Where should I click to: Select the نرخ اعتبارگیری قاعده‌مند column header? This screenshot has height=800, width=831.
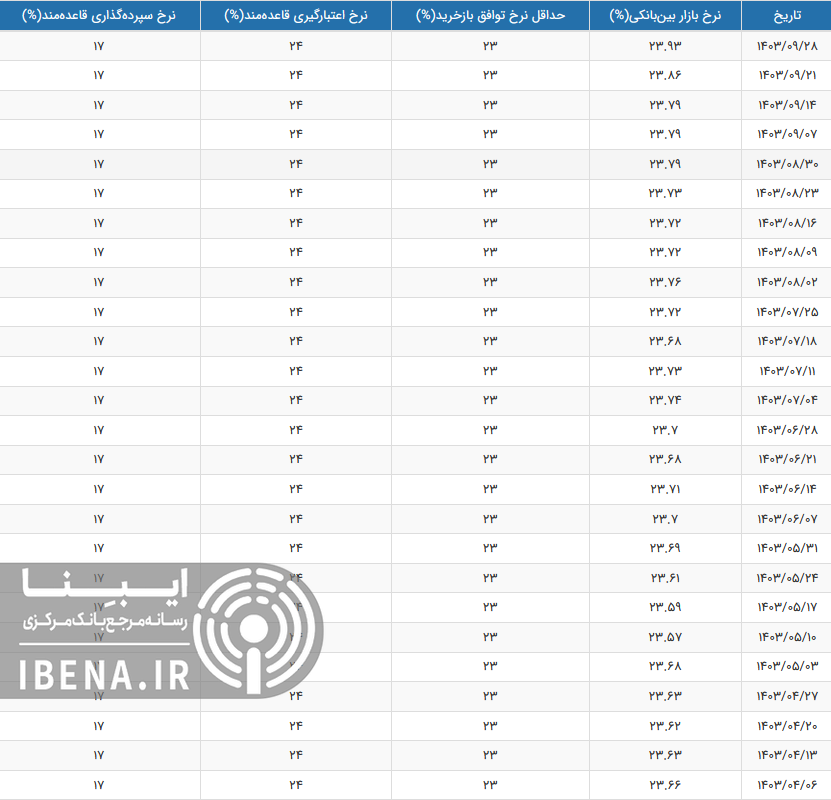coord(296,16)
